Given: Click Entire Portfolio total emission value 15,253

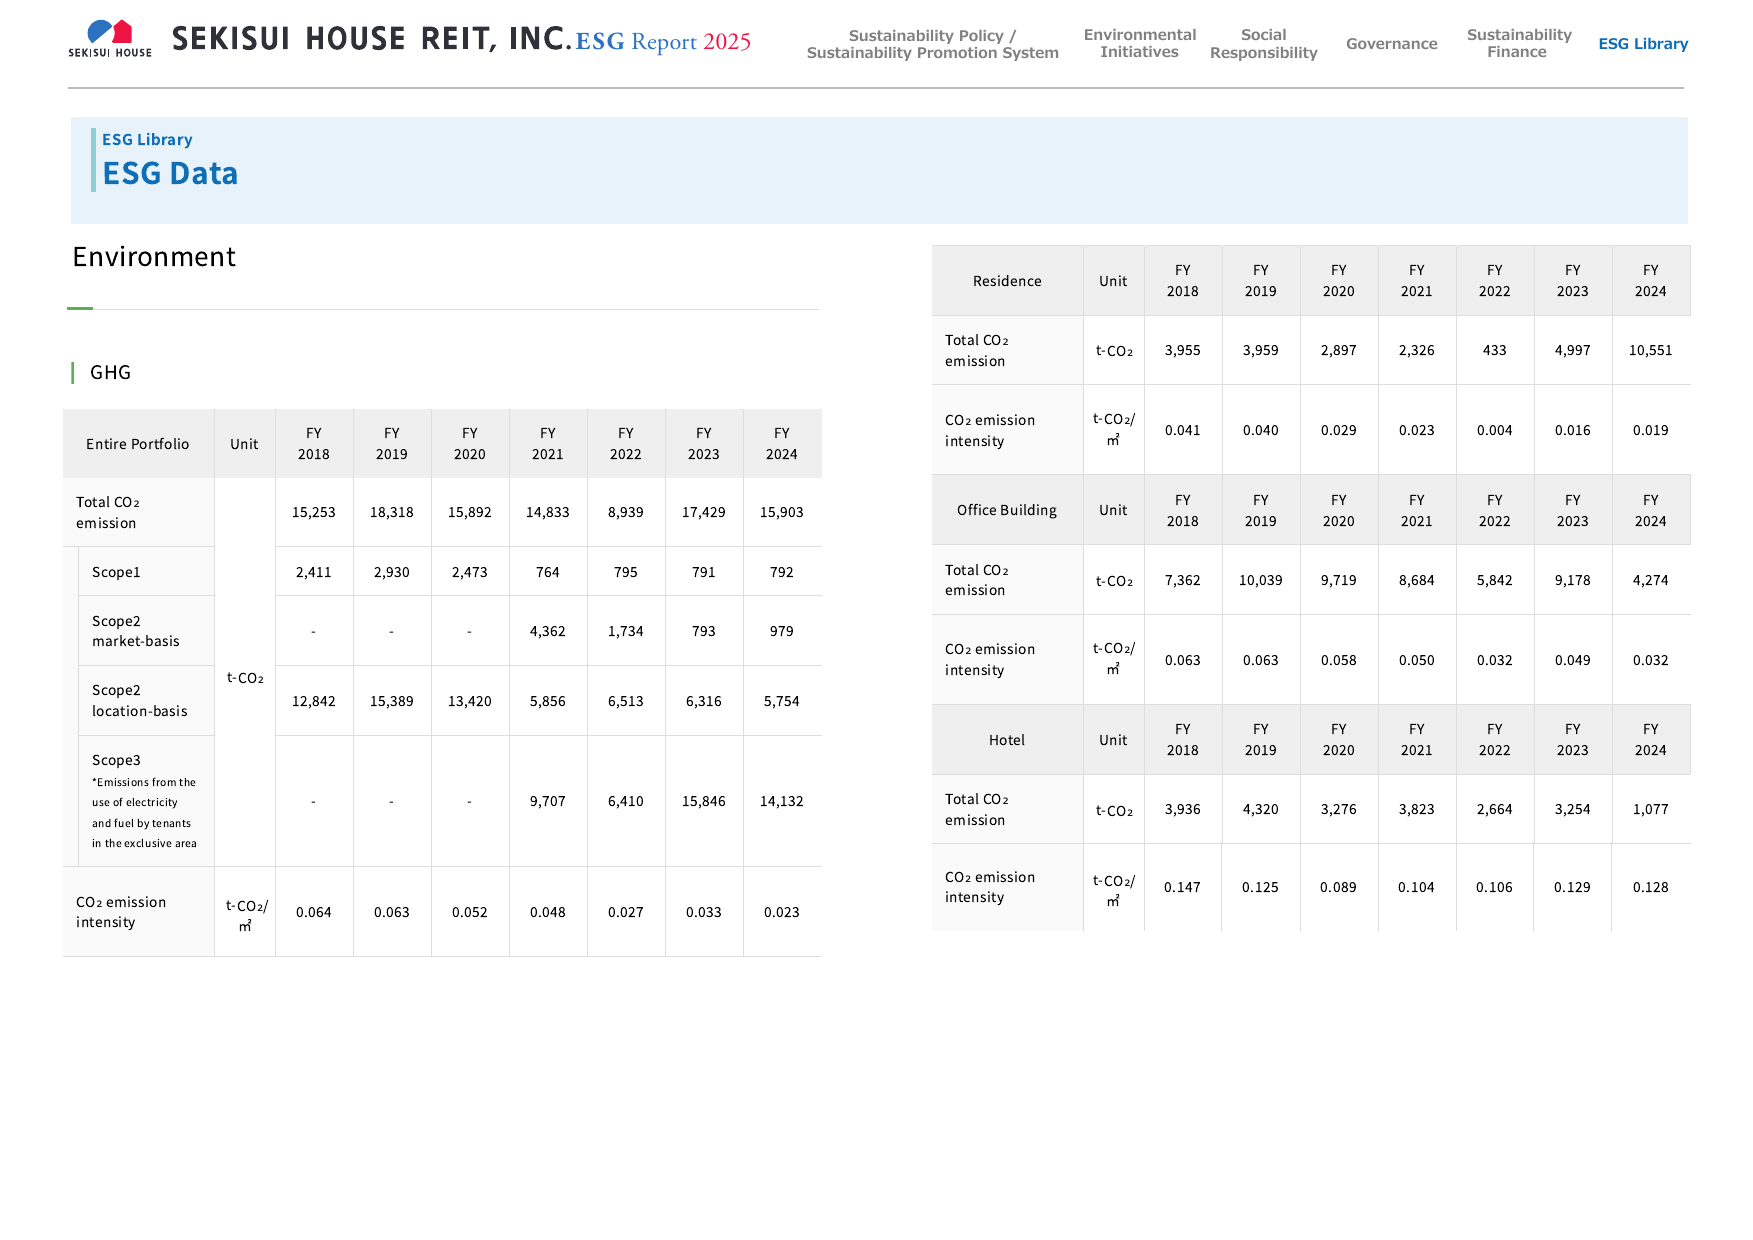Looking at the screenshot, I should pos(314,512).
